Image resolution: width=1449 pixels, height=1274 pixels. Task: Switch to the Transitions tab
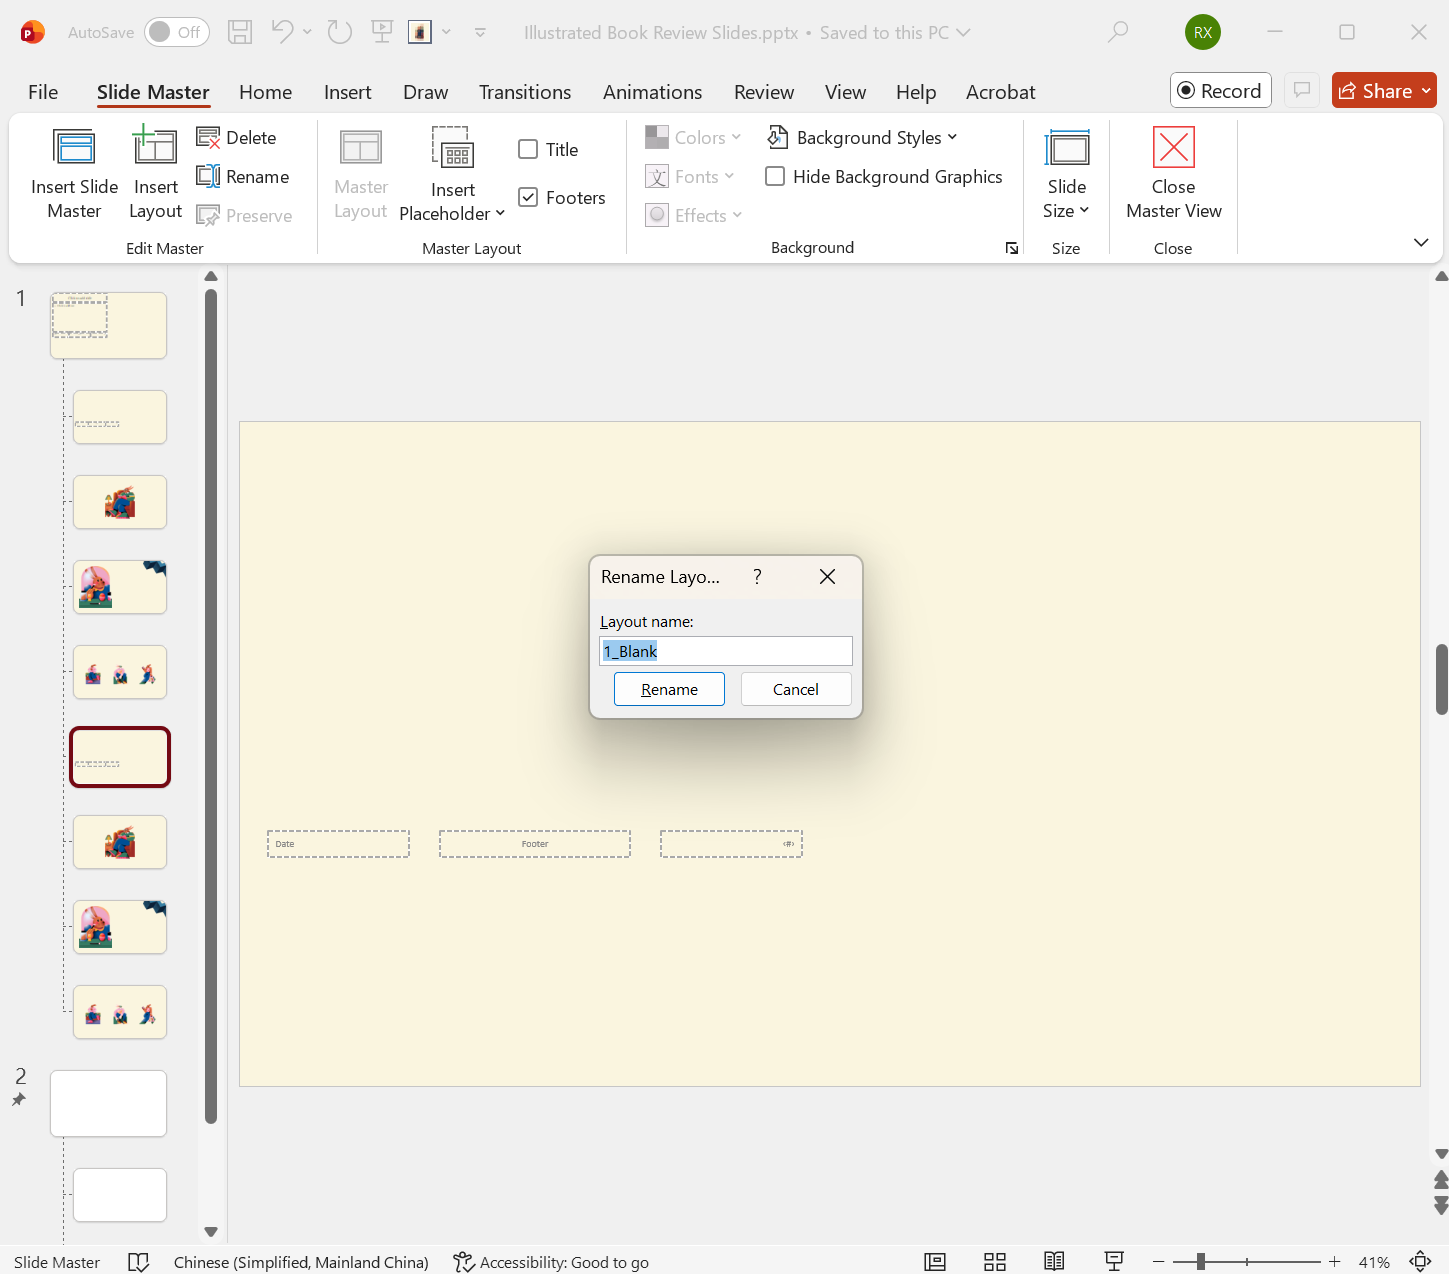(525, 91)
